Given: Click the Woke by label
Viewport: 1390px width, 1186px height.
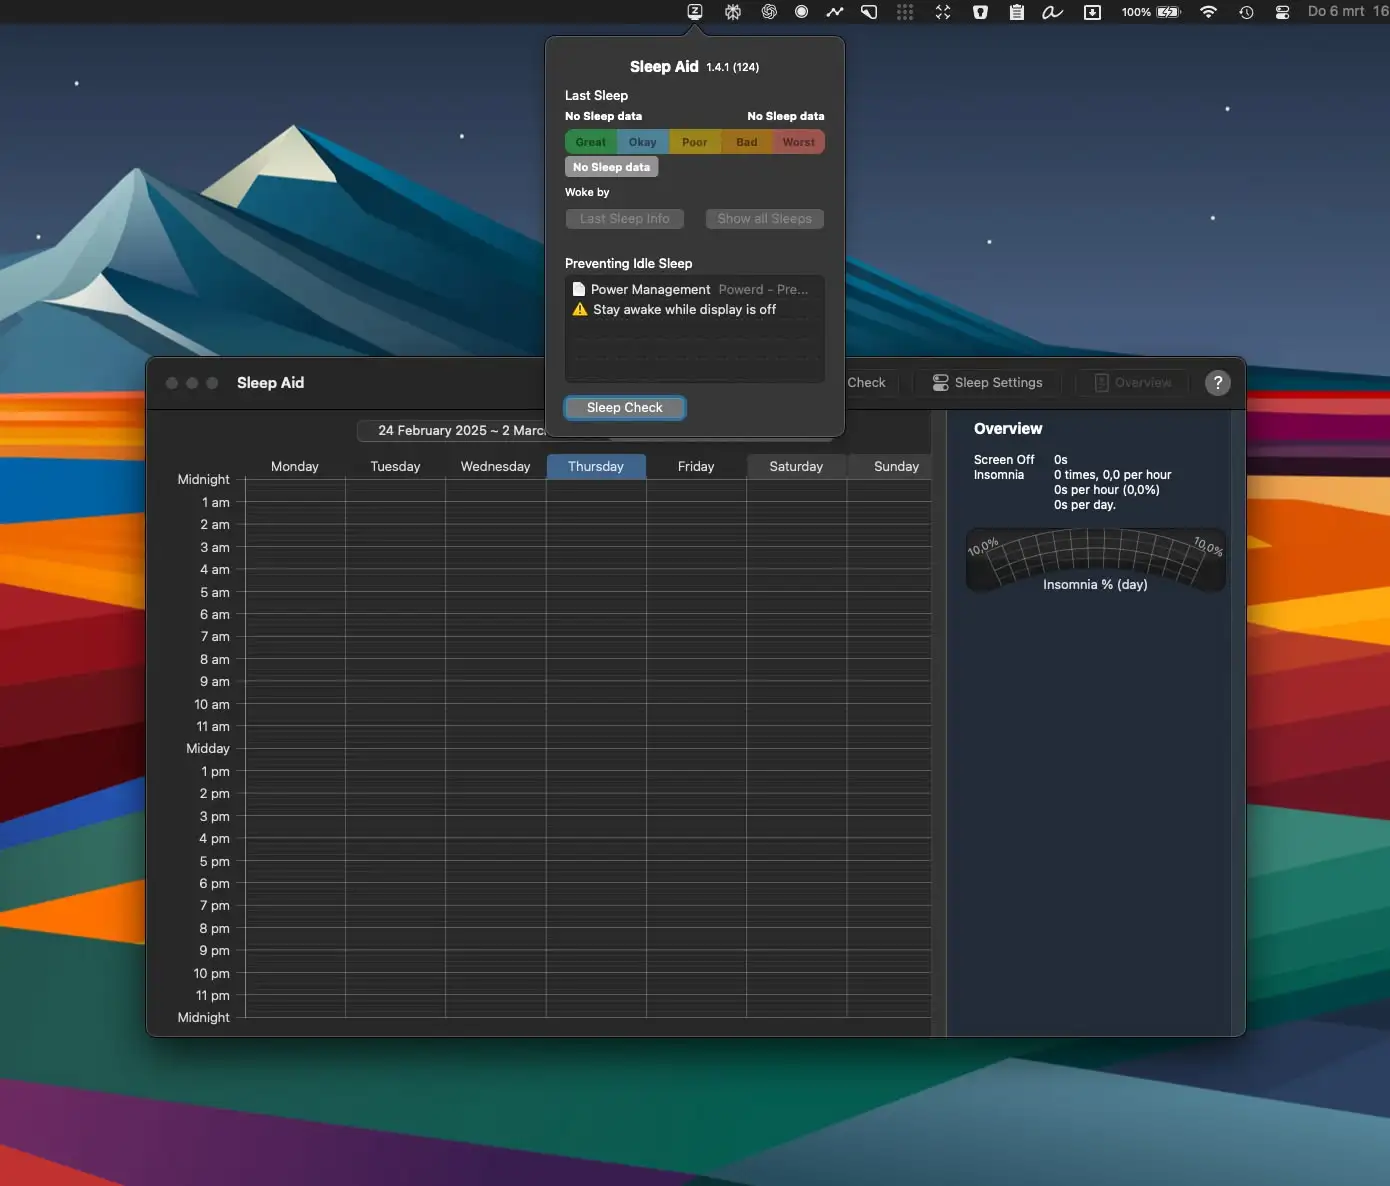Looking at the screenshot, I should pyautogui.click(x=587, y=192).
